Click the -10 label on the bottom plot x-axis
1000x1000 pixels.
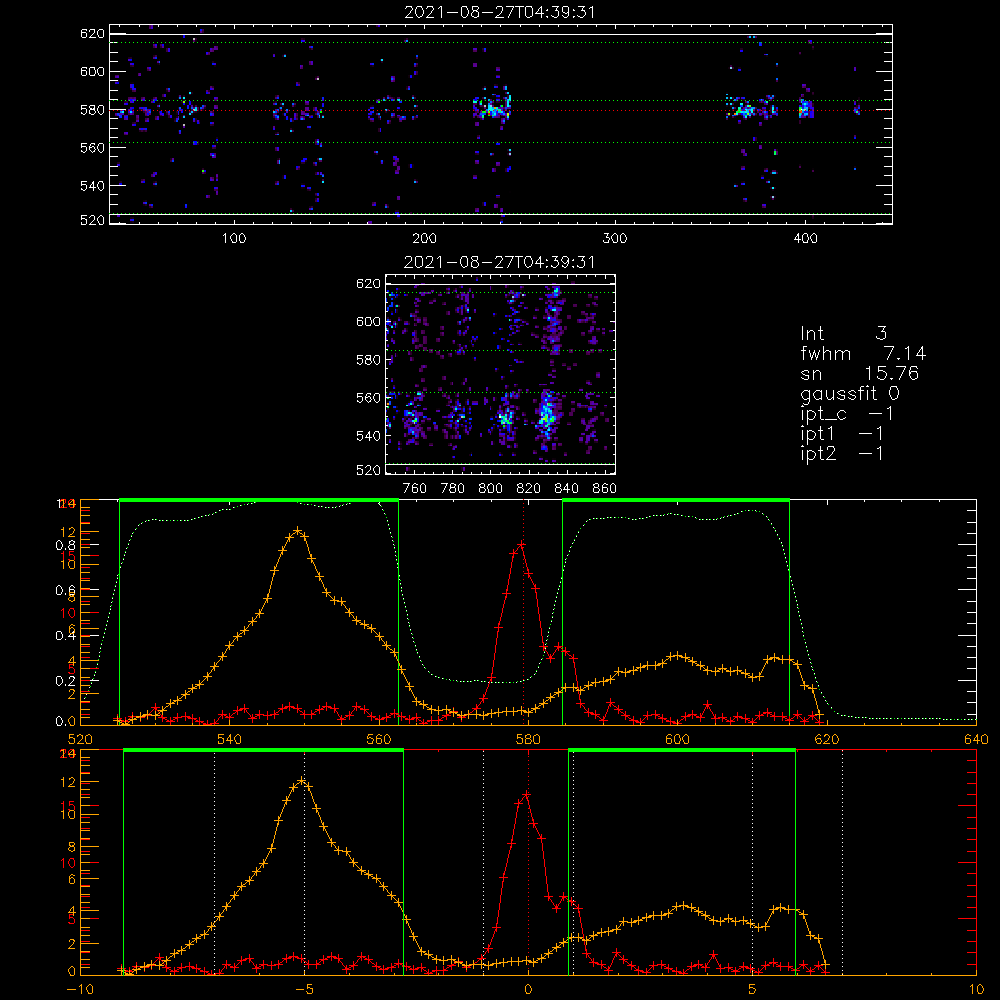click(80, 989)
